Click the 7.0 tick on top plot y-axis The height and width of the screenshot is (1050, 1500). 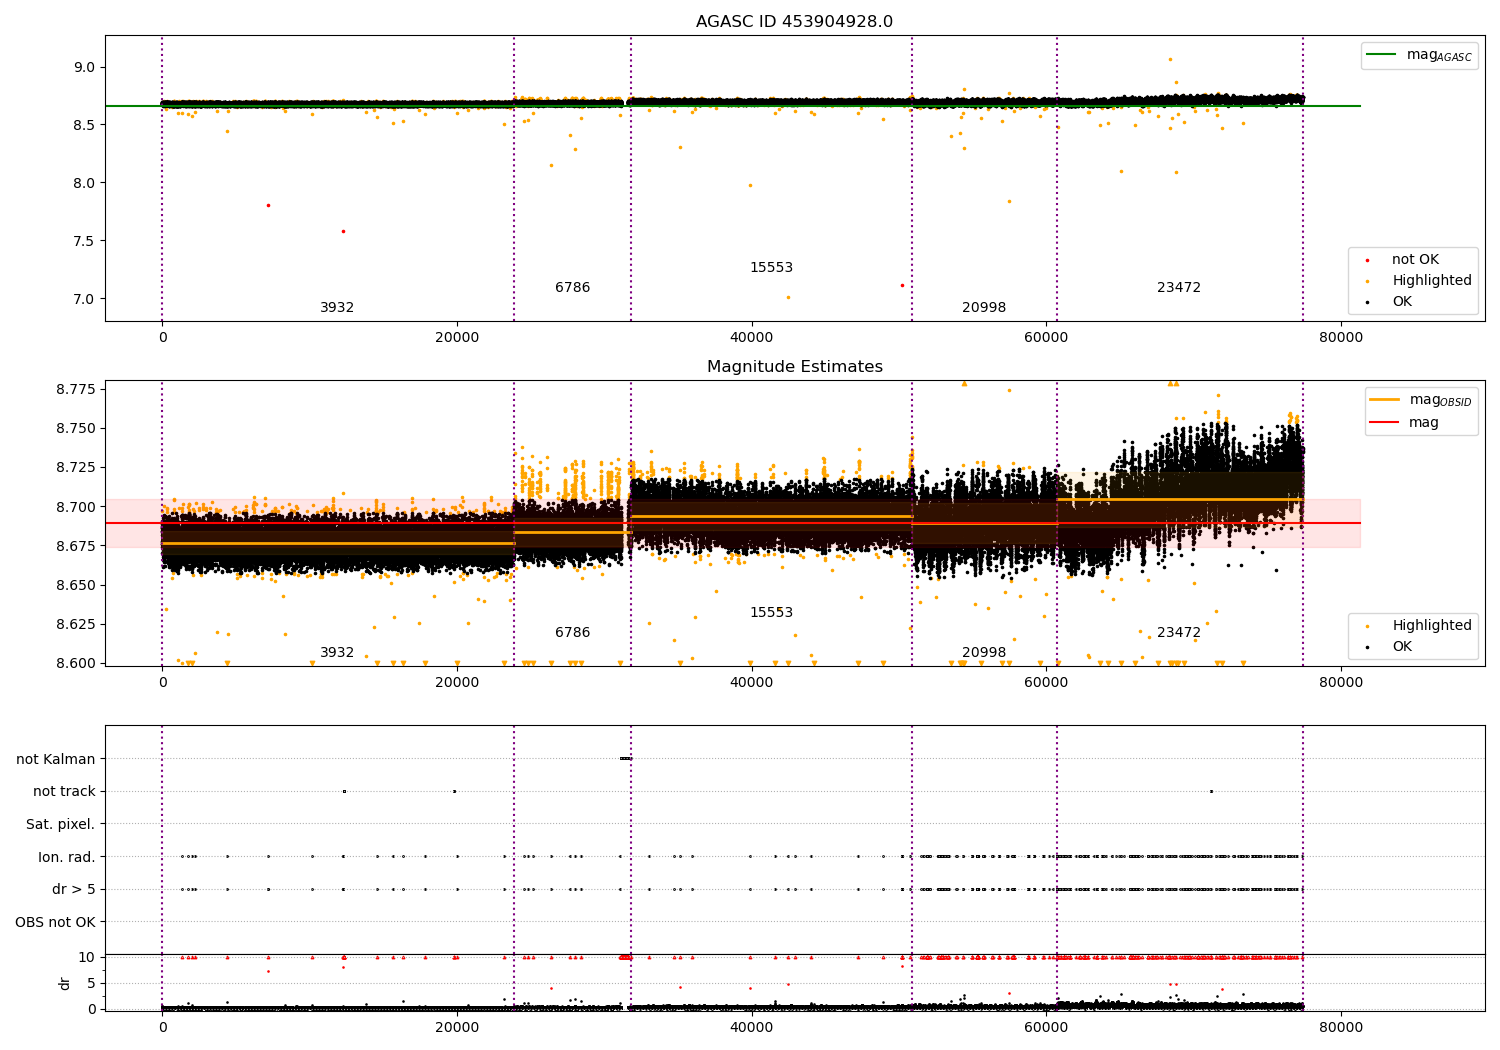click(x=83, y=299)
